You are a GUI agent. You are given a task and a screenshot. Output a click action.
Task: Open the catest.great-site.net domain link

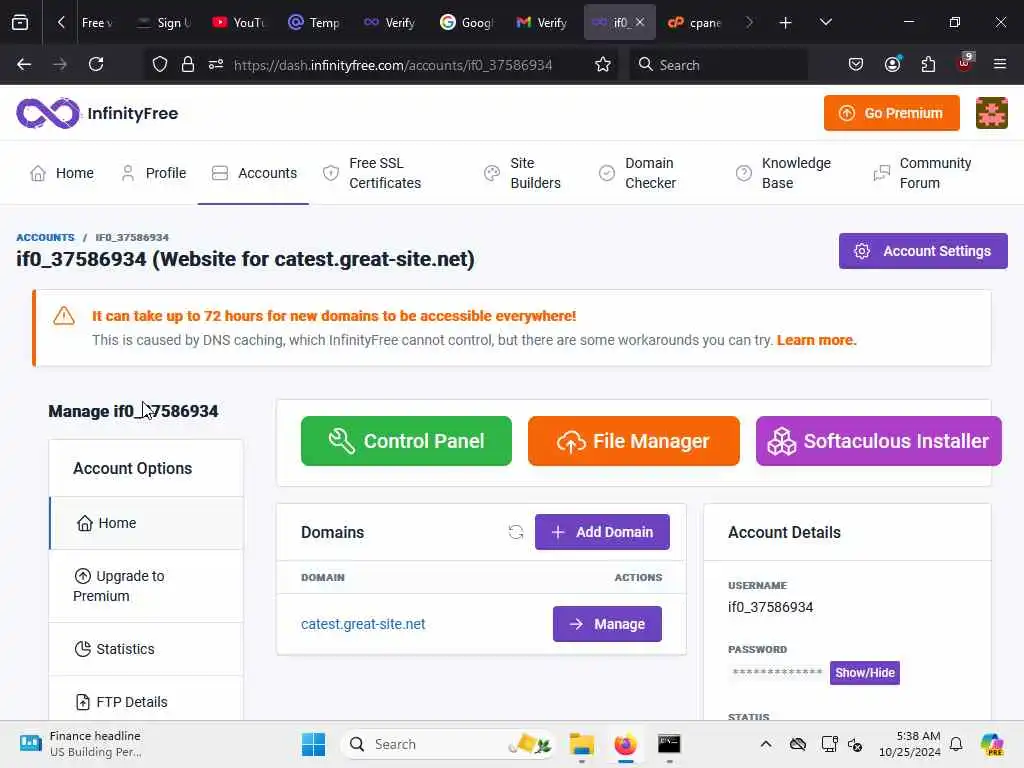click(363, 624)
